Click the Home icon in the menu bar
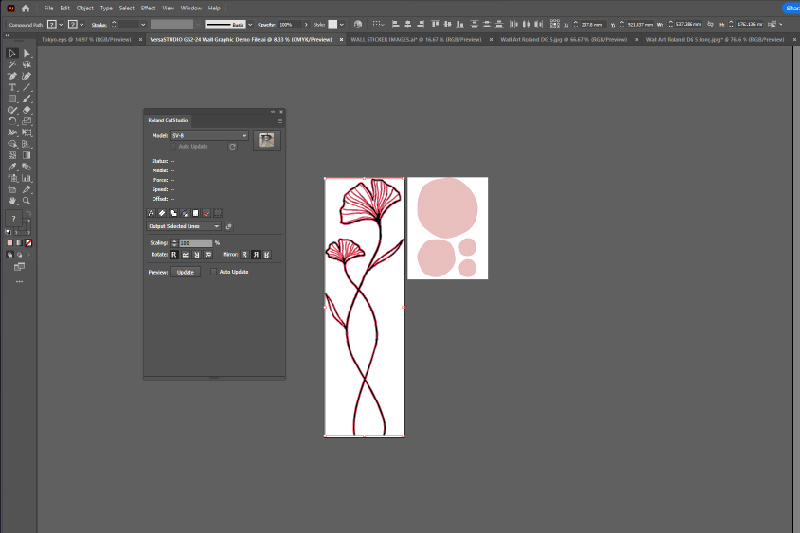This screenshot has width=800, height=533. pos(25,8)
